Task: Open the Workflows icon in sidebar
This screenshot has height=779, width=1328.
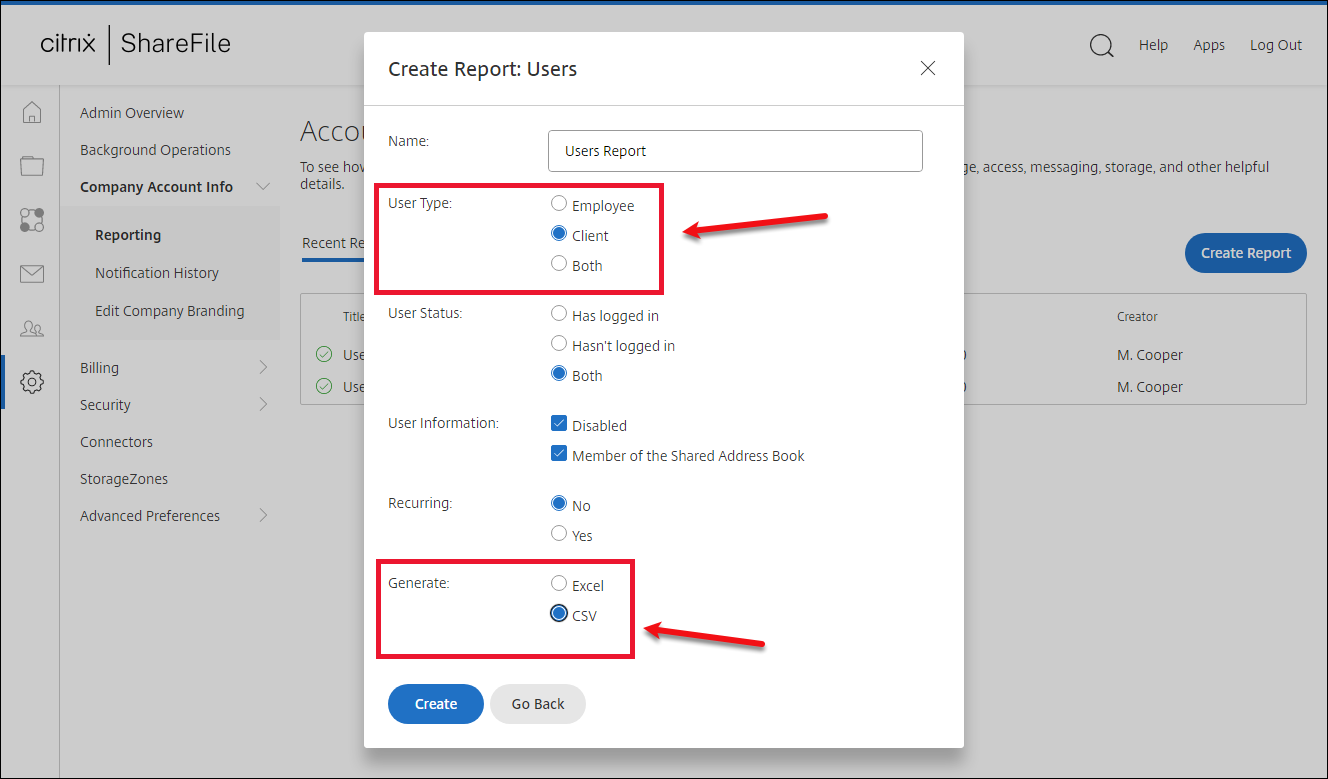Action: click(x=32, y=220)
